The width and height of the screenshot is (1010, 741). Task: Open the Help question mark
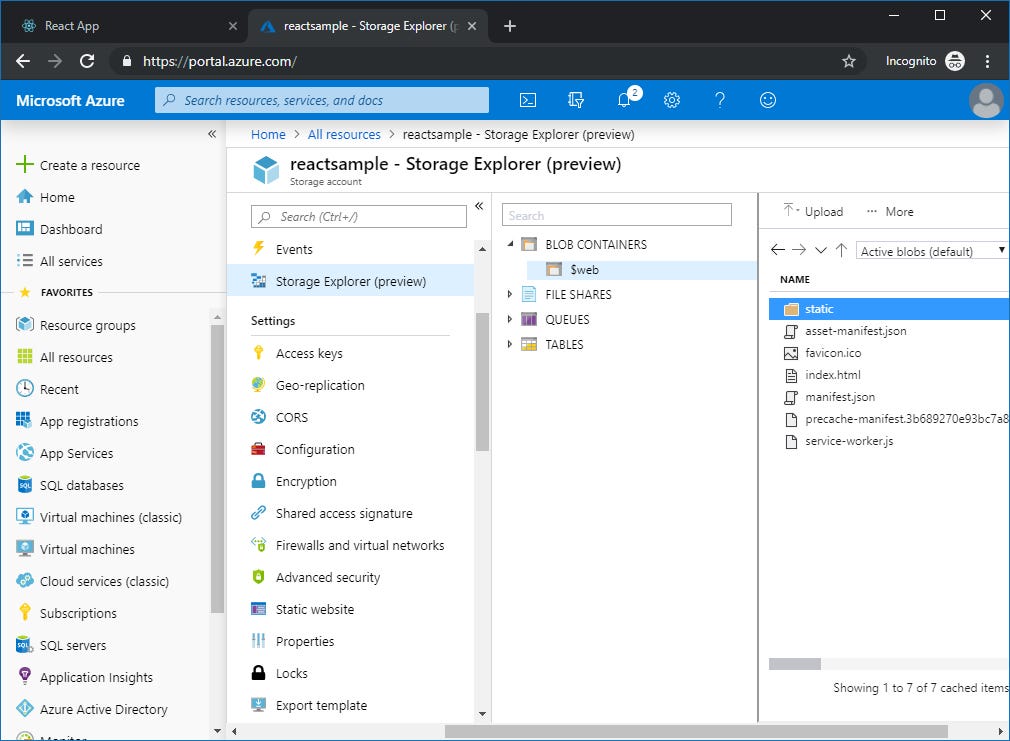(x=720, y=100)
